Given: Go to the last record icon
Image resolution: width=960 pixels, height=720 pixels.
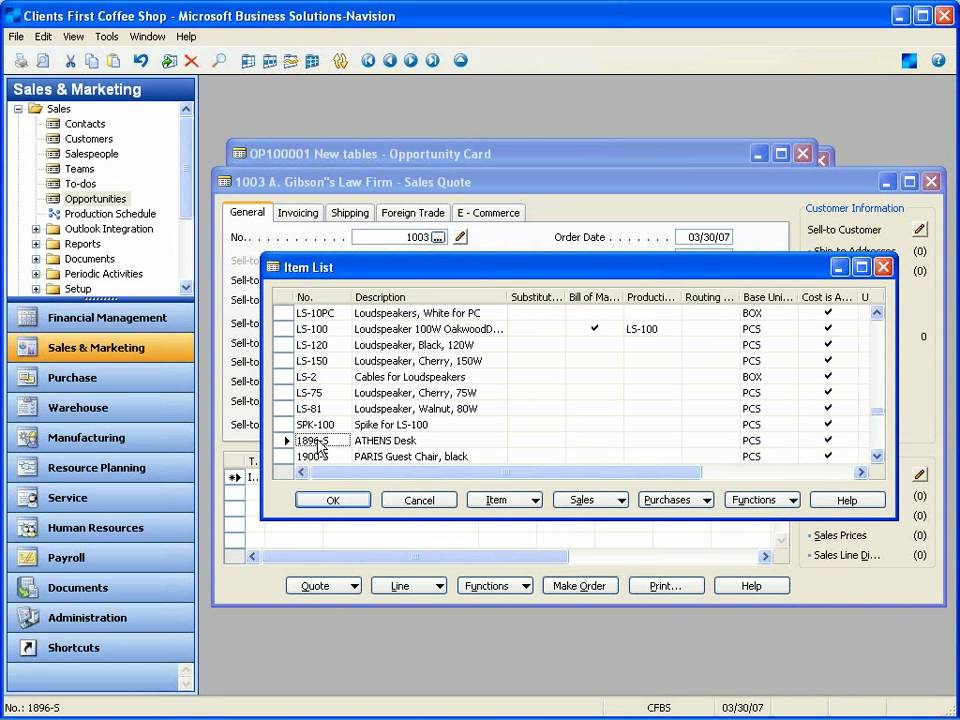Looking at the screenshot, I should point(433,61).
